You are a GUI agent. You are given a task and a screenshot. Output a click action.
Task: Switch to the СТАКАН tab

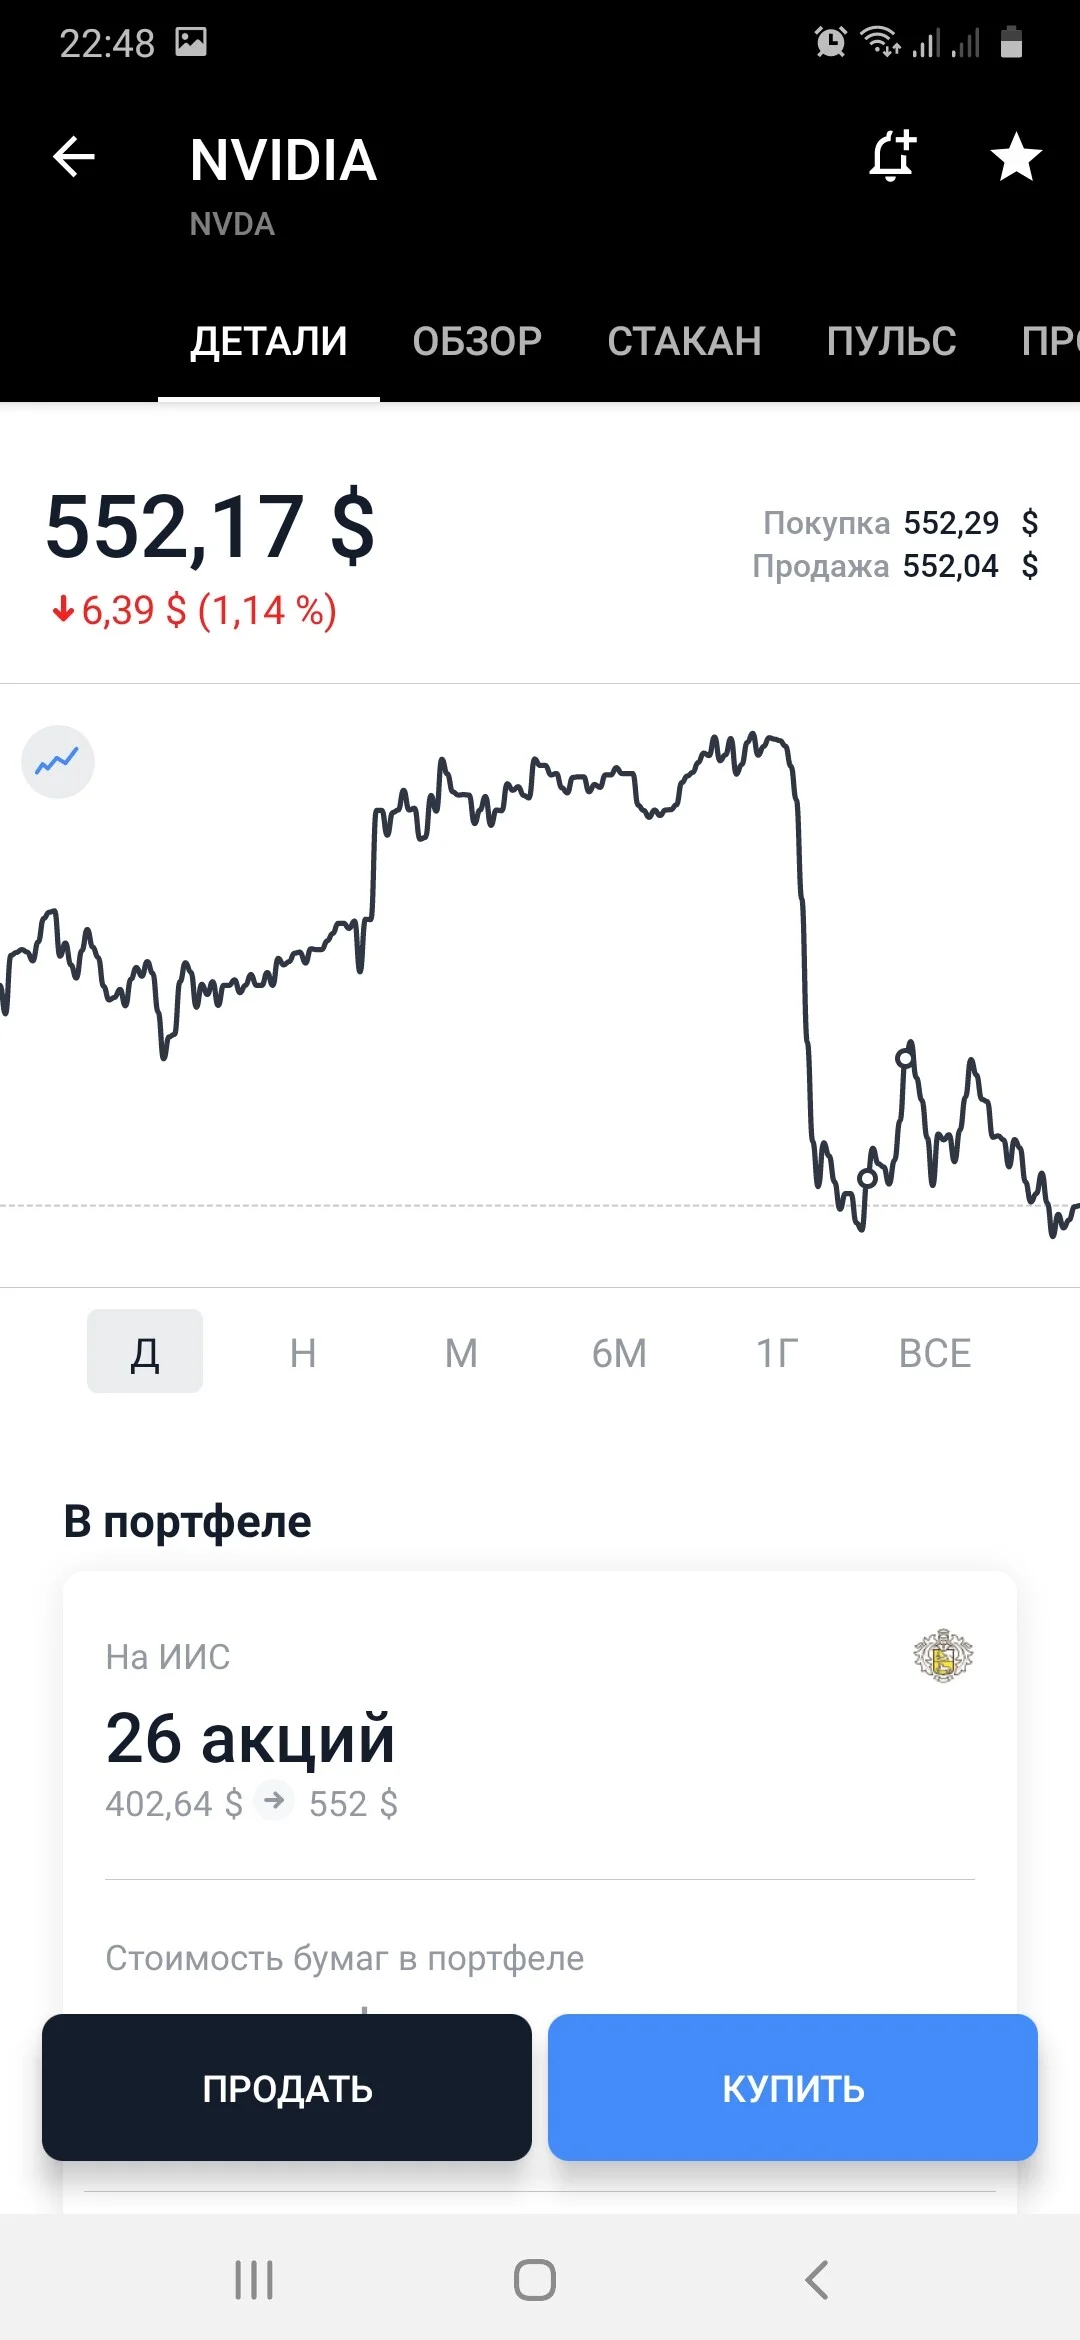click(684, 341)
